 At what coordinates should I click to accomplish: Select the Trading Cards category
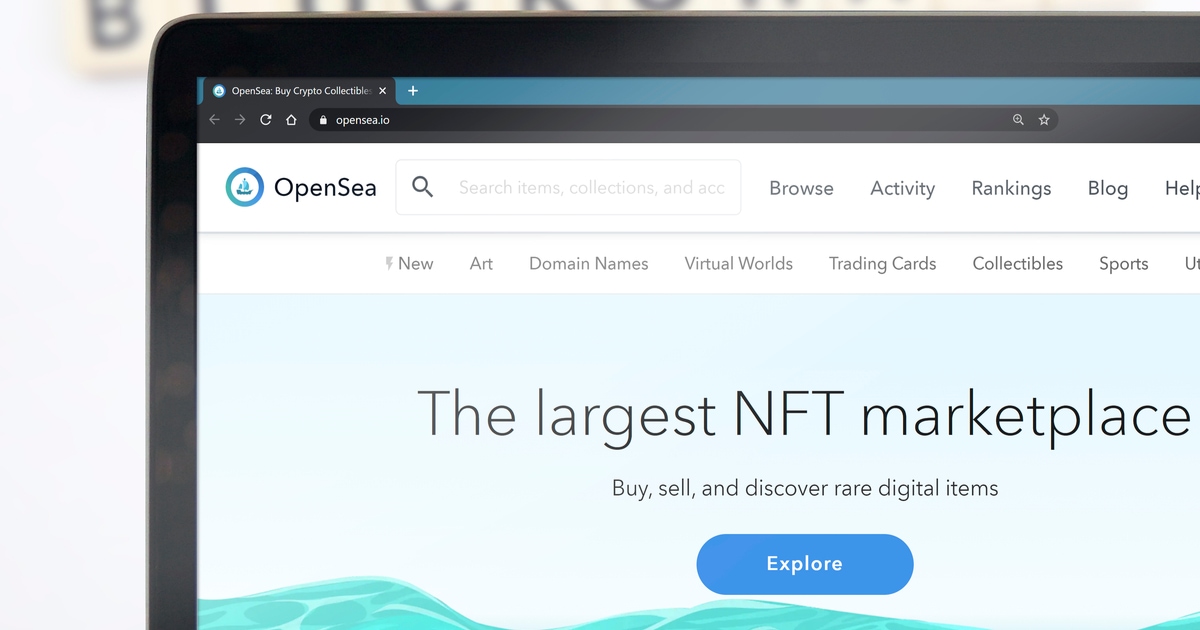point(882,264)
